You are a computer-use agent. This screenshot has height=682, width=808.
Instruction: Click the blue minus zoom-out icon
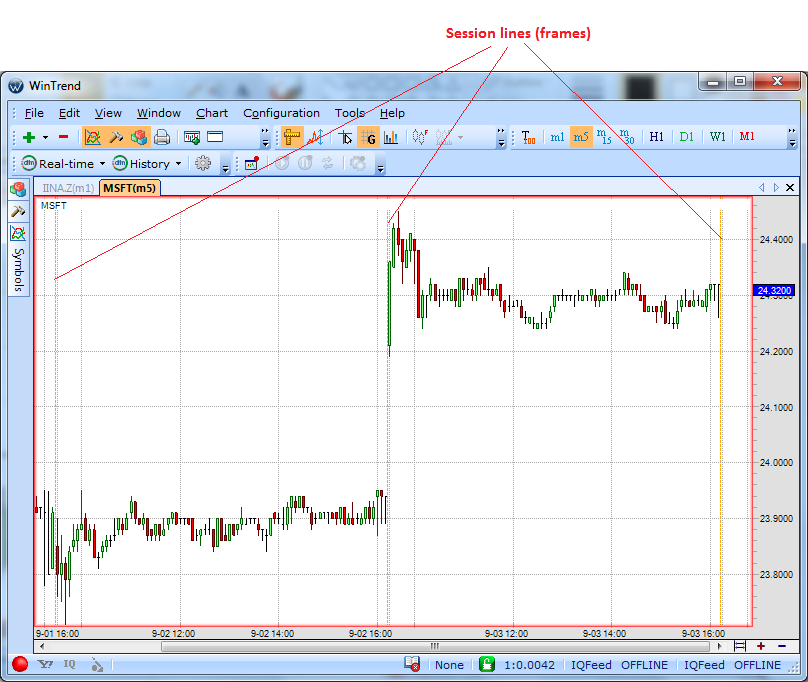[782, 646]
